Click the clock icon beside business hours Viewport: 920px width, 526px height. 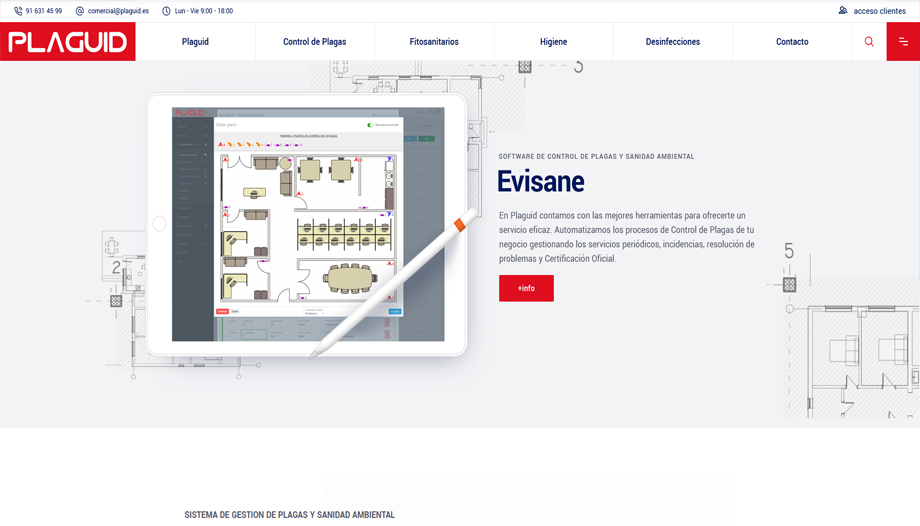(166, 11)
